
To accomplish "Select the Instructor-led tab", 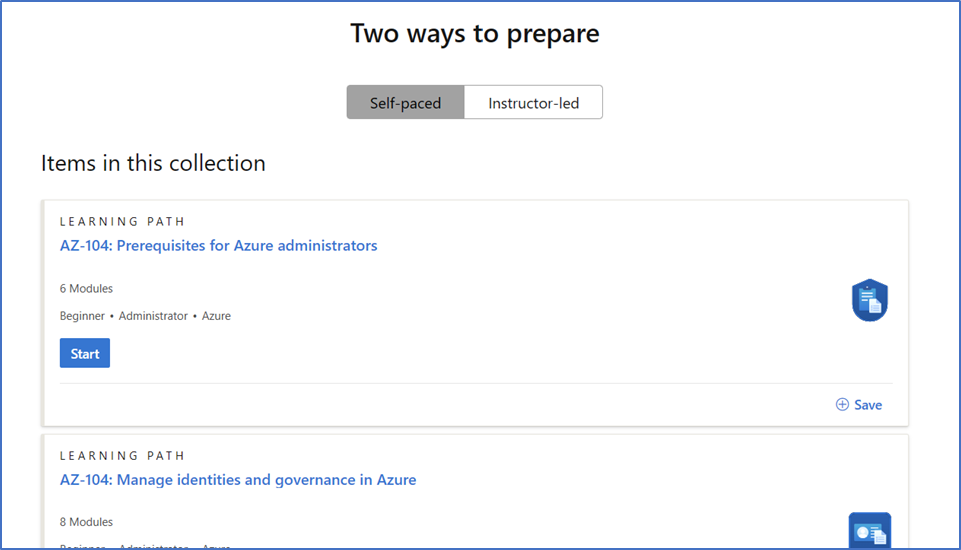I will pos(533,102).
